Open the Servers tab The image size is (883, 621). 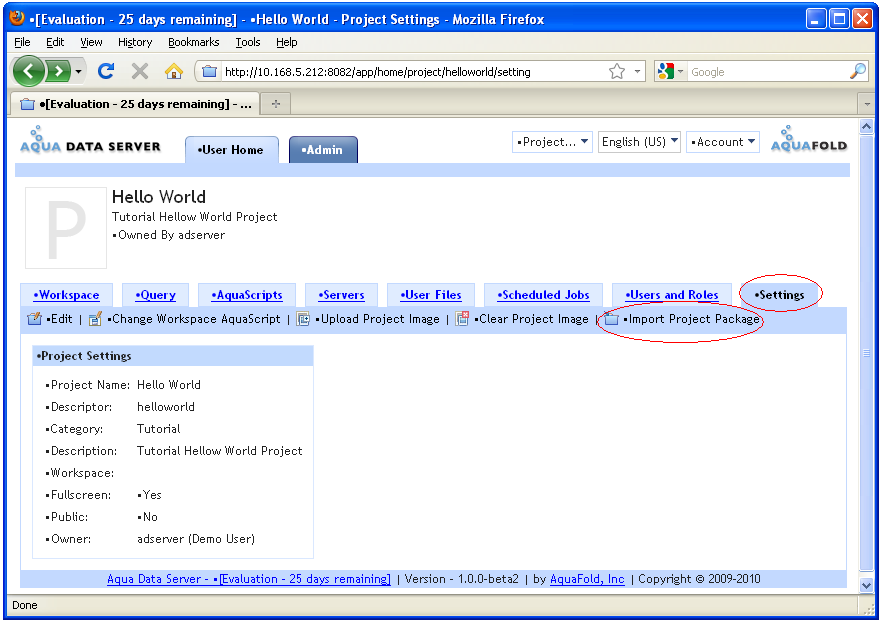coord(341,295)
